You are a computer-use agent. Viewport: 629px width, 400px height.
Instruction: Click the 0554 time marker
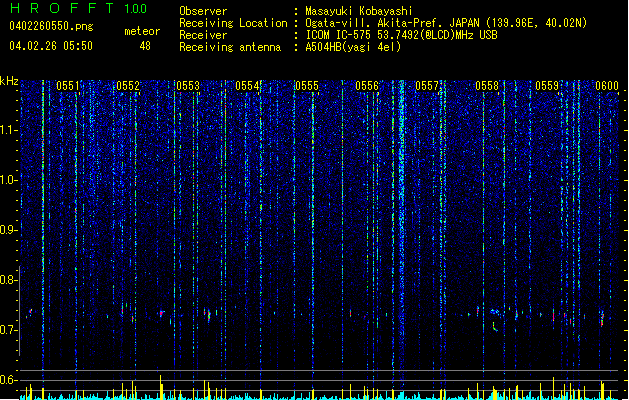(247, 86)
